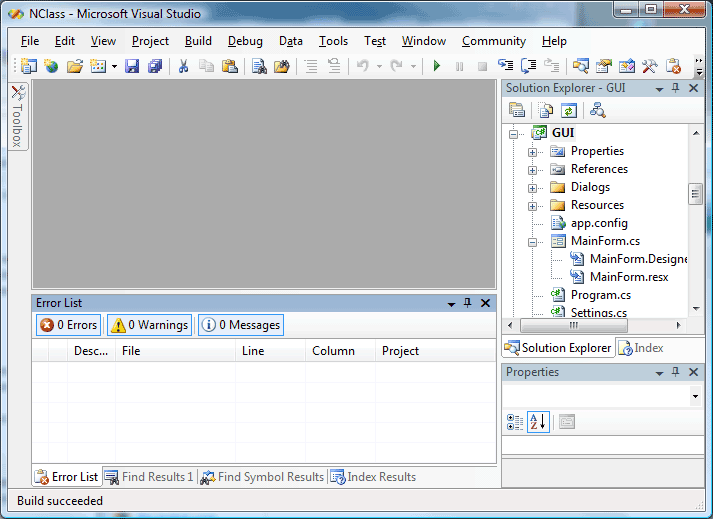The height and width of the screenshot is (519, 713).
Task: Expand the Resources folder
Action: (x=532, y=206)
